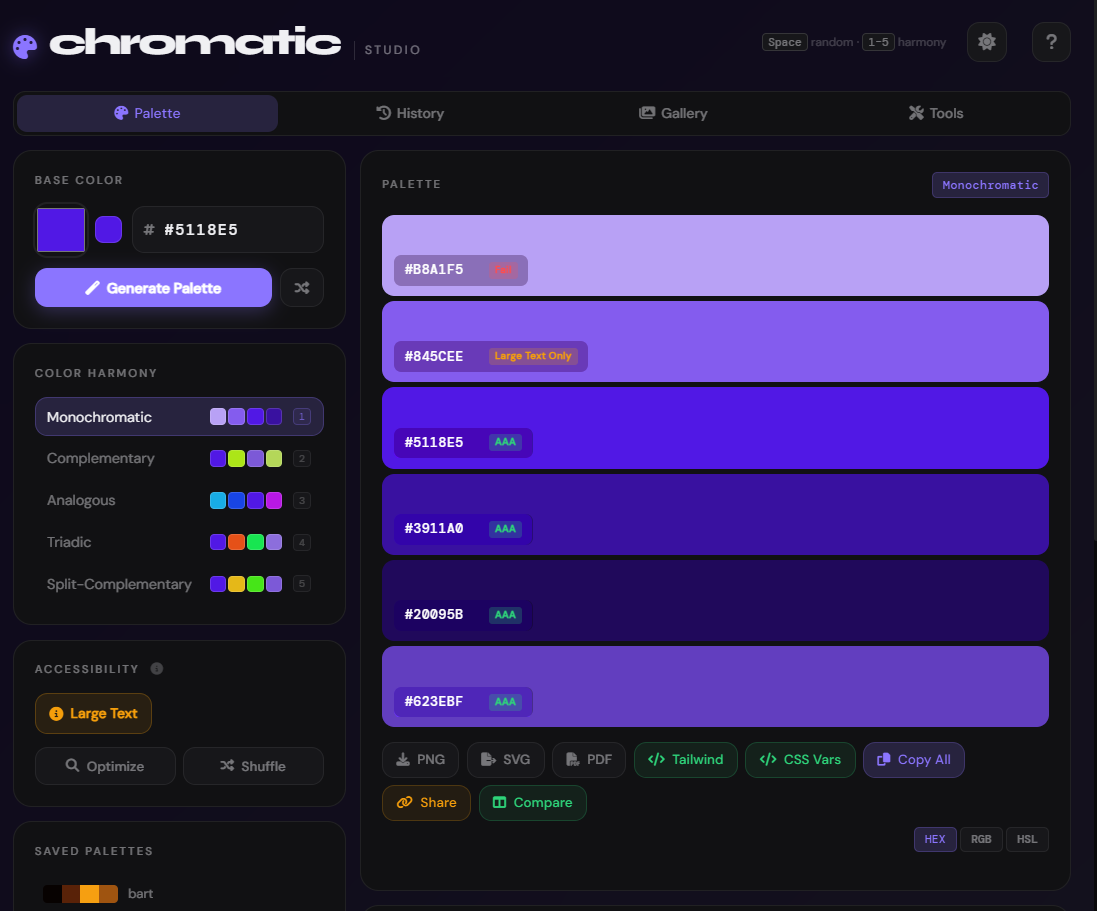Switch color format to RGB
The height and width of the screenshot is (911, 1097).
(981, 839)
